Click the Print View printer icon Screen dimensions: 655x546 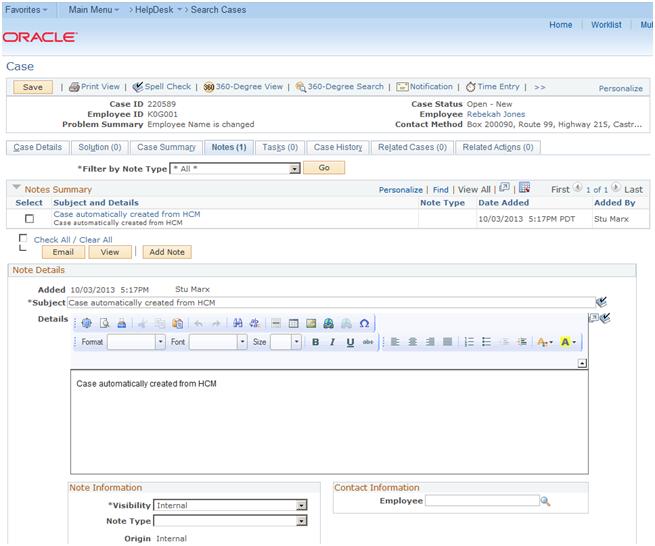coord(74,87)
